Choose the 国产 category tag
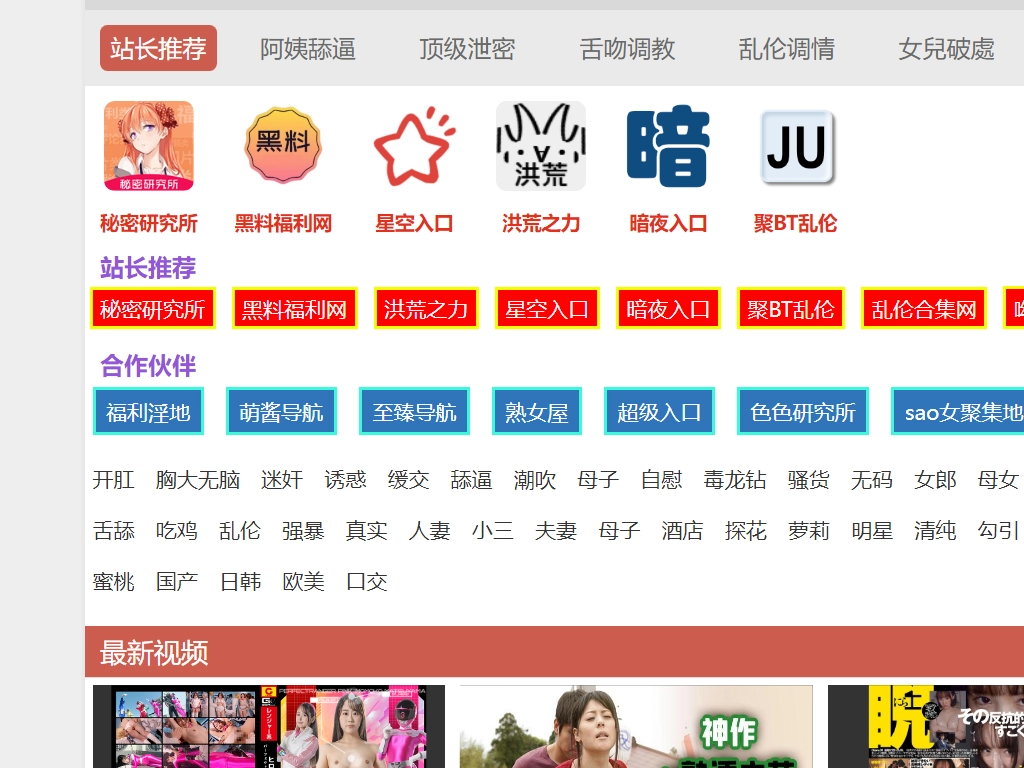 point(177,582)
